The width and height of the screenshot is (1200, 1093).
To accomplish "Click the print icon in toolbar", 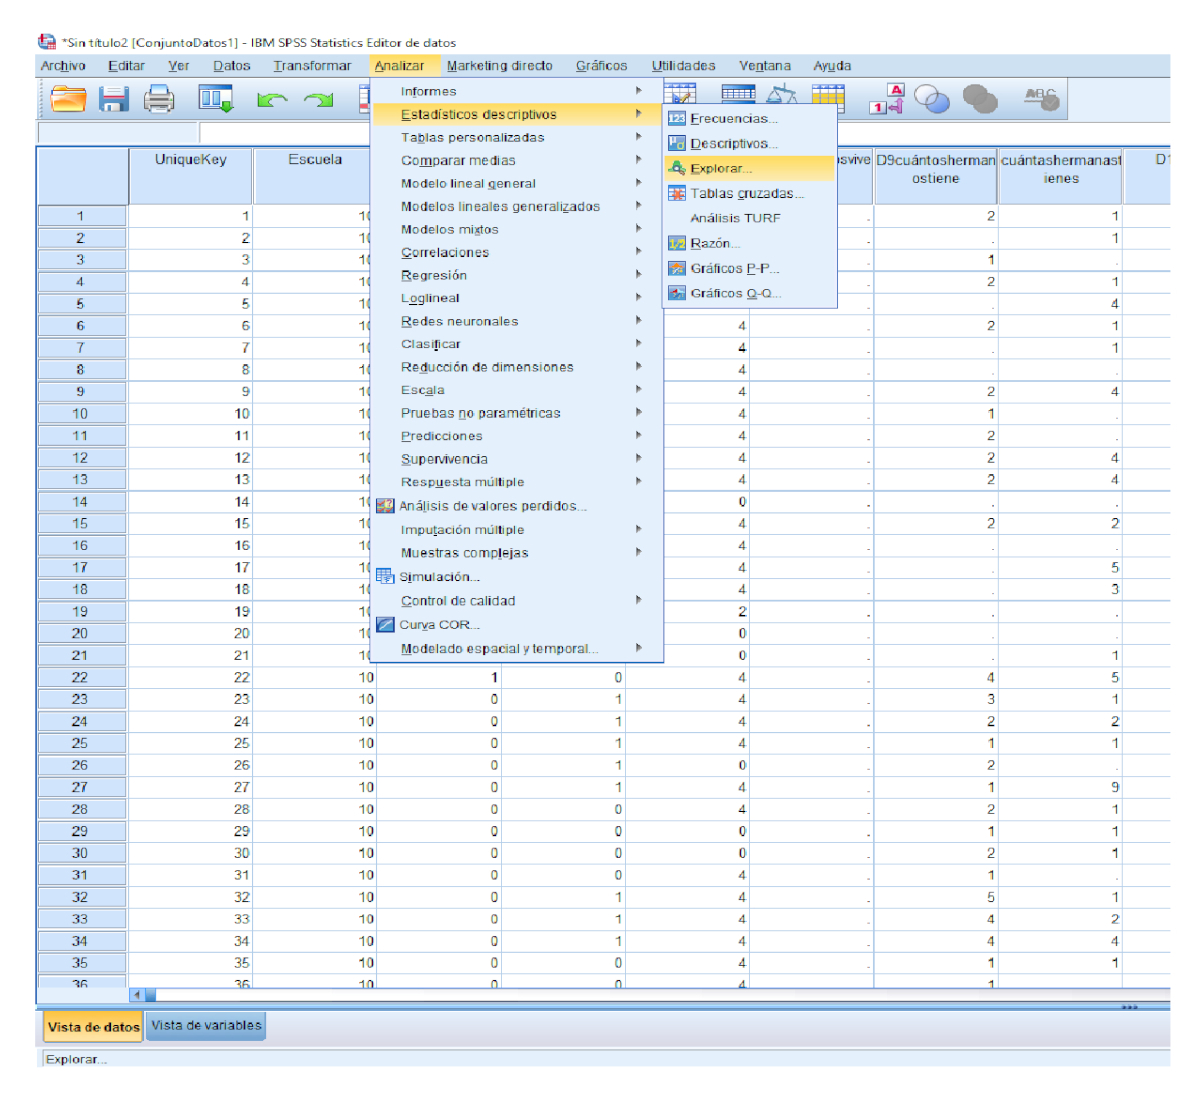I will coord(159,99).
